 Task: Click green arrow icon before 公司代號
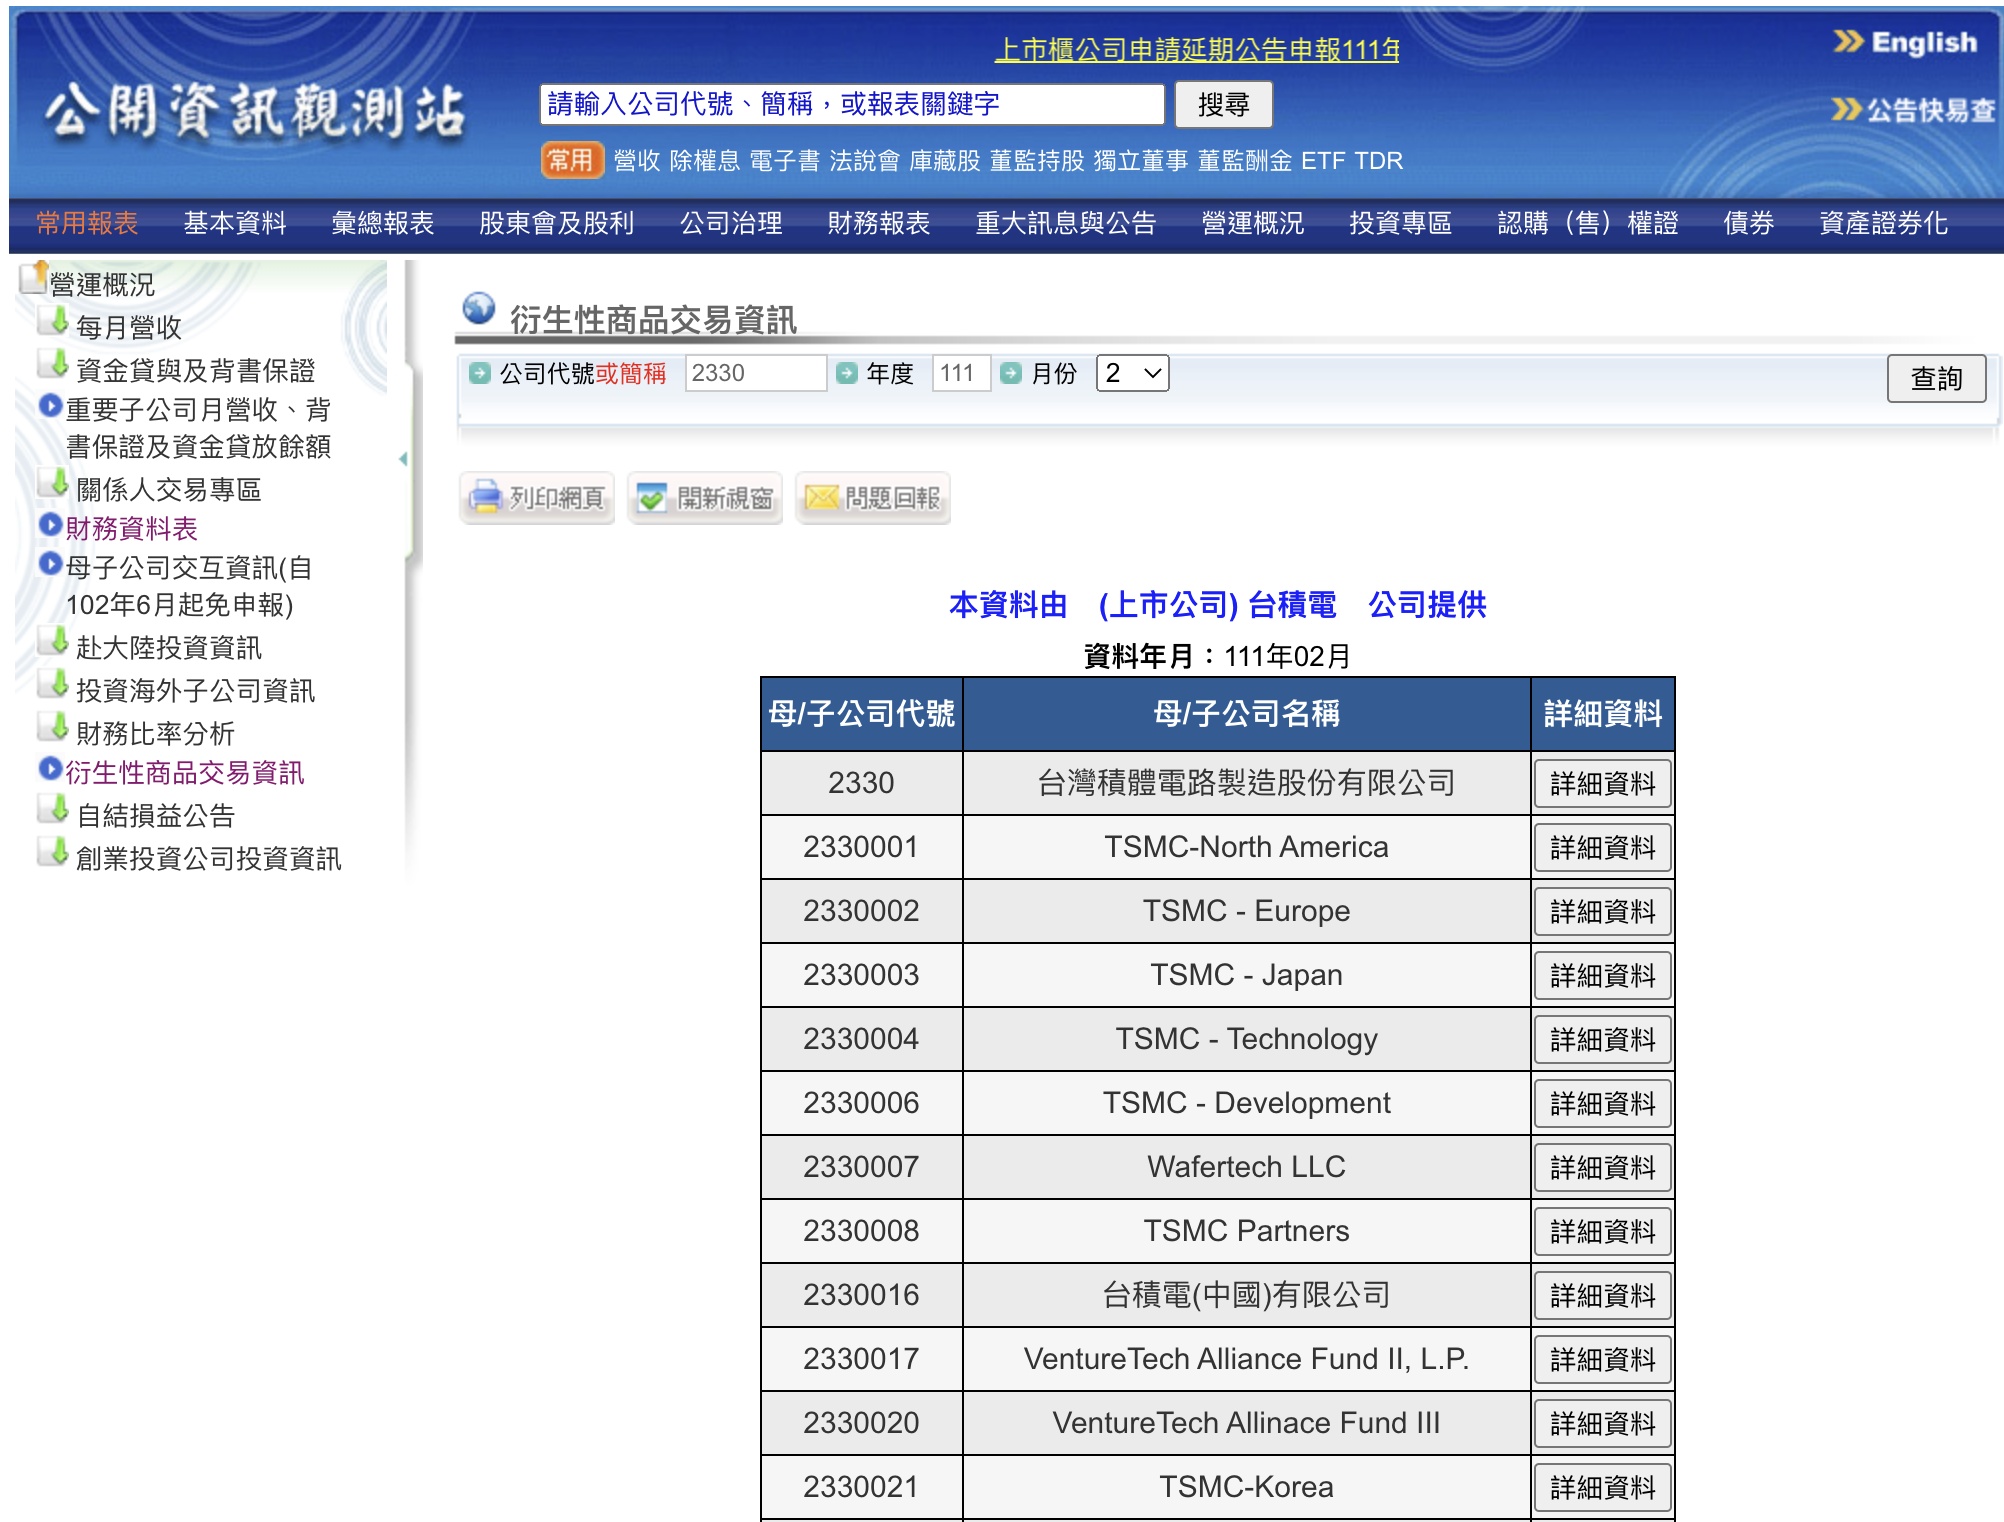point(480,373)
